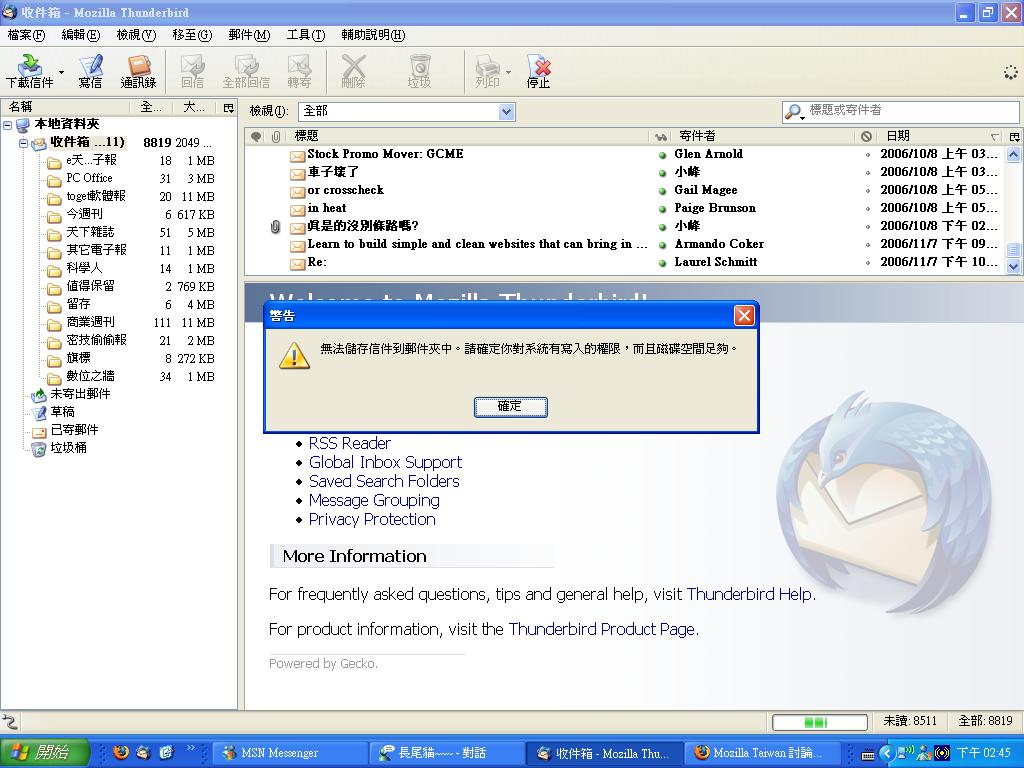Screen dimensions: 1024x768
Task: Click the 確定 OK button in warning dialog
Action: pos(510,406)
